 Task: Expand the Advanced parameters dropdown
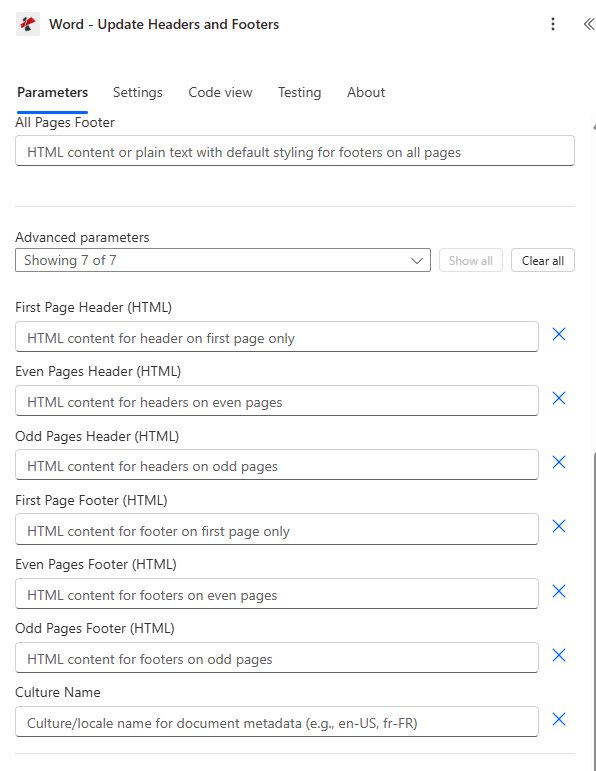coord(223,260)
